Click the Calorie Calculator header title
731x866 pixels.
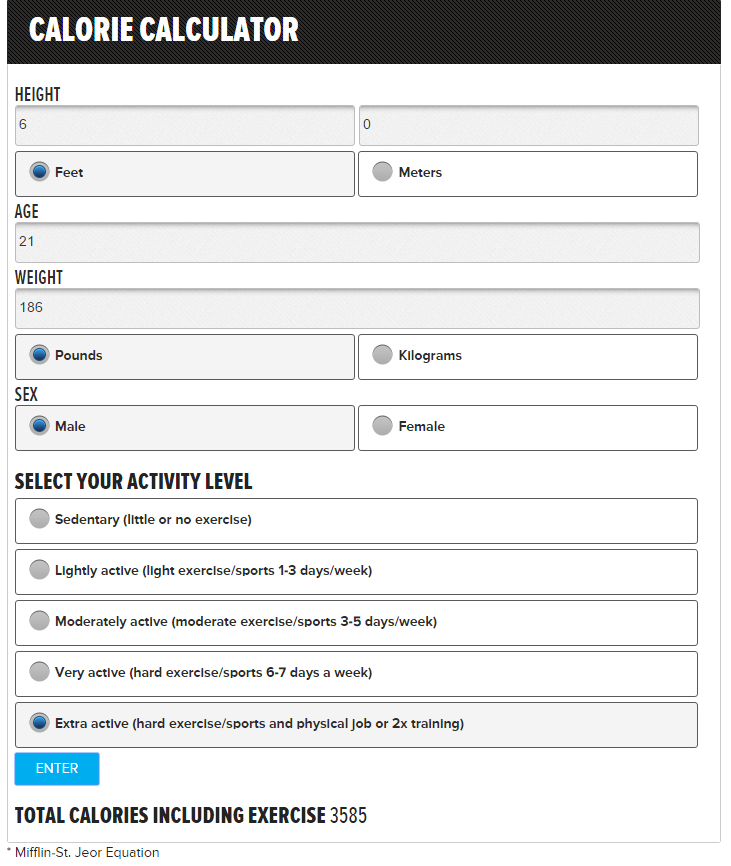coord(163,30)
